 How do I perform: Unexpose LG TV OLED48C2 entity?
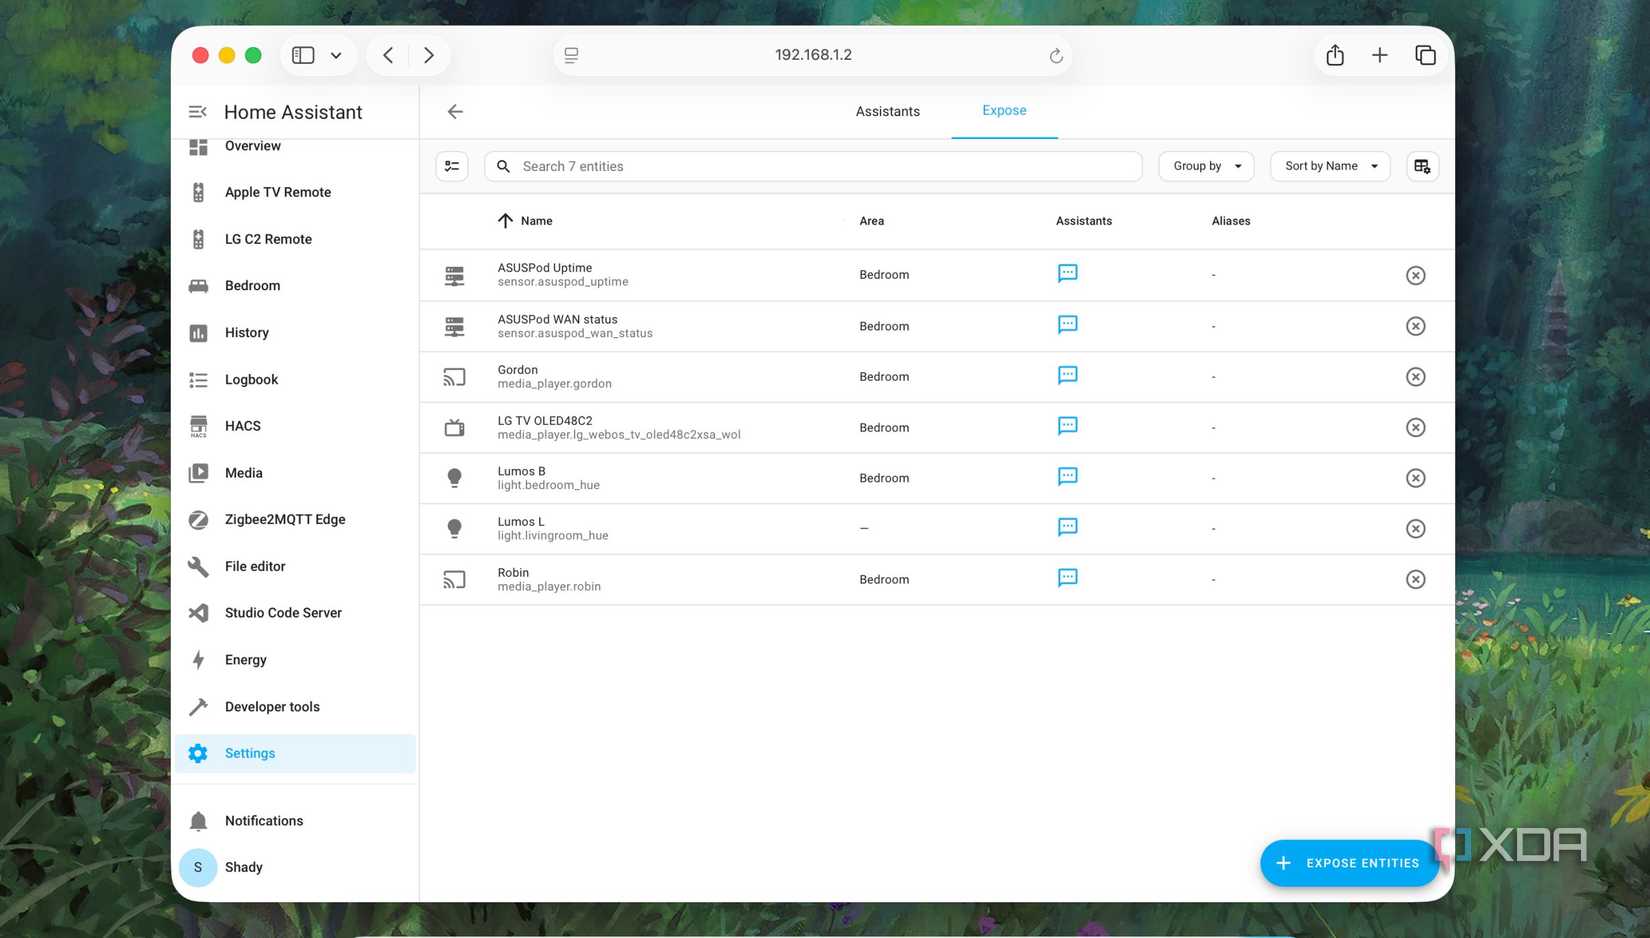[x=1415, y=428]
